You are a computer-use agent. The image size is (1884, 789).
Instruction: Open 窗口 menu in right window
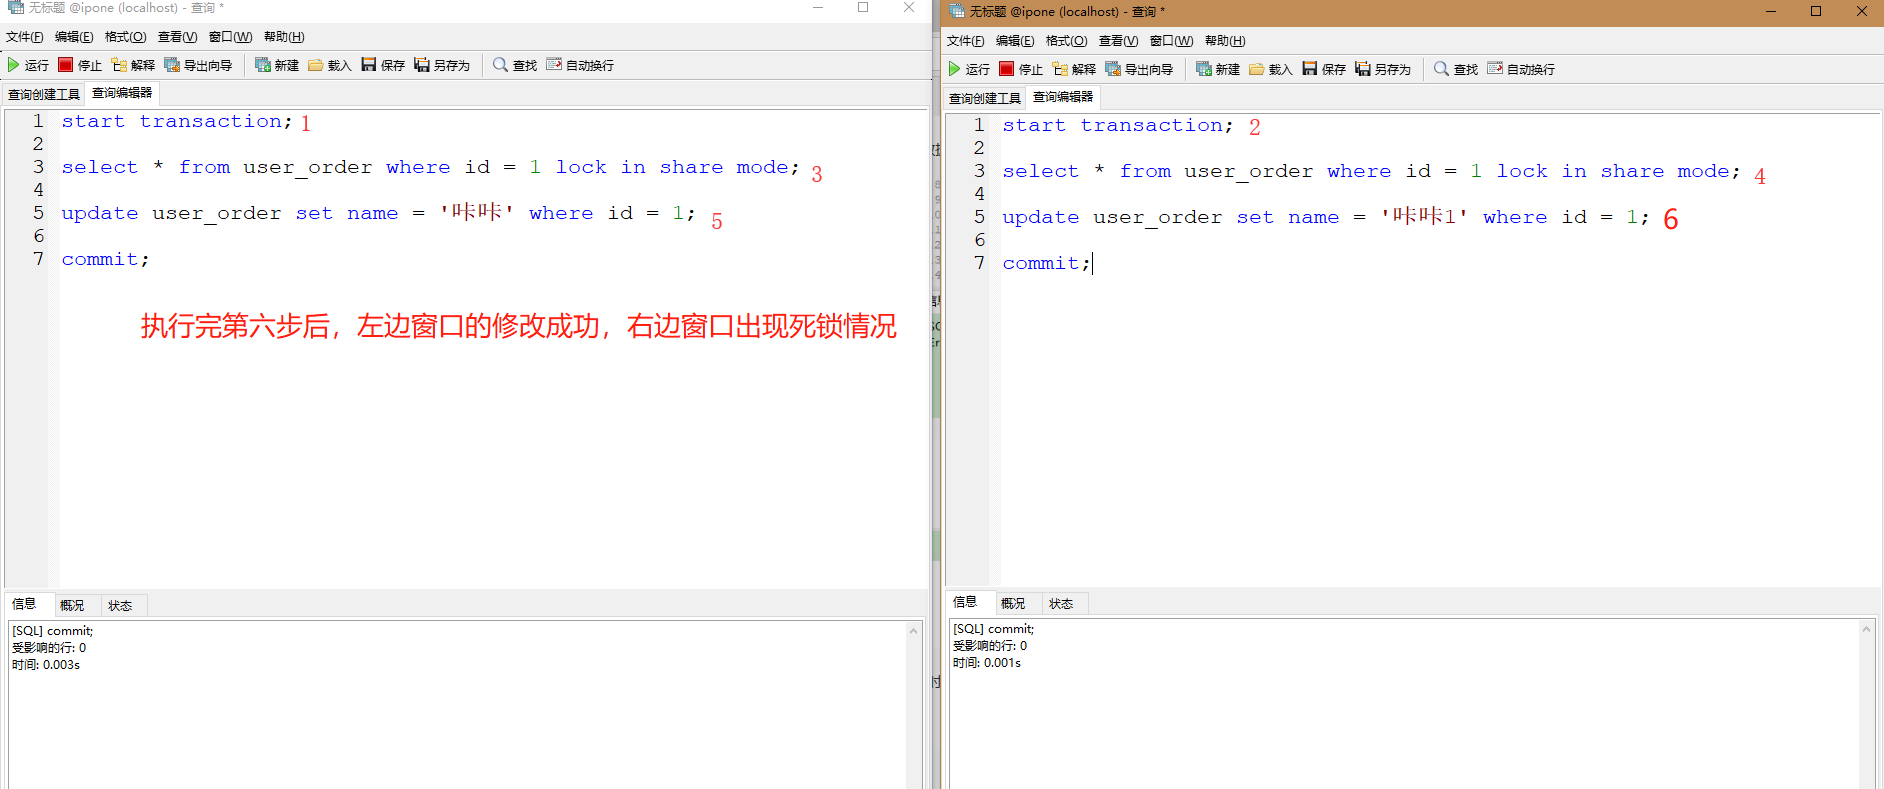pyautogui.click(x=1172, y=41)
